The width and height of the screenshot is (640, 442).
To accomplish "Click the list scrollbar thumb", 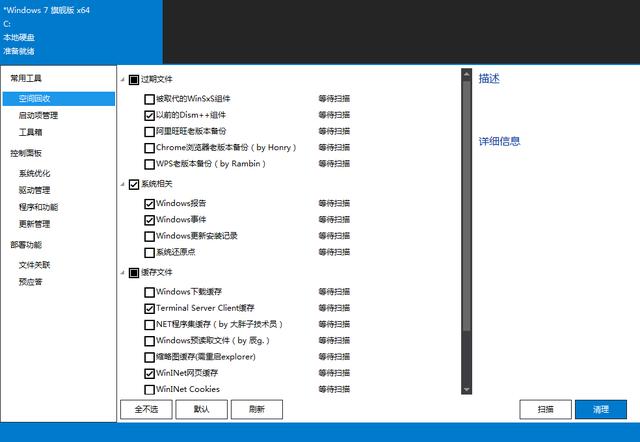I will 467,206.
